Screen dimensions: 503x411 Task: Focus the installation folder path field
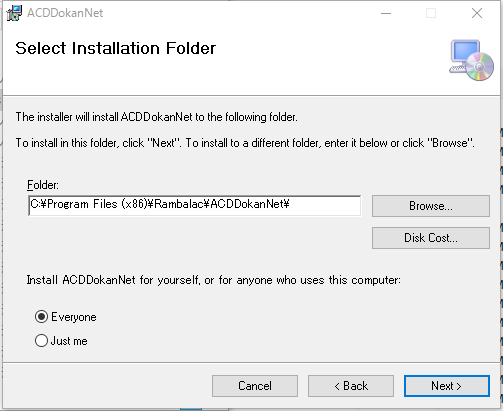point(195,206)
